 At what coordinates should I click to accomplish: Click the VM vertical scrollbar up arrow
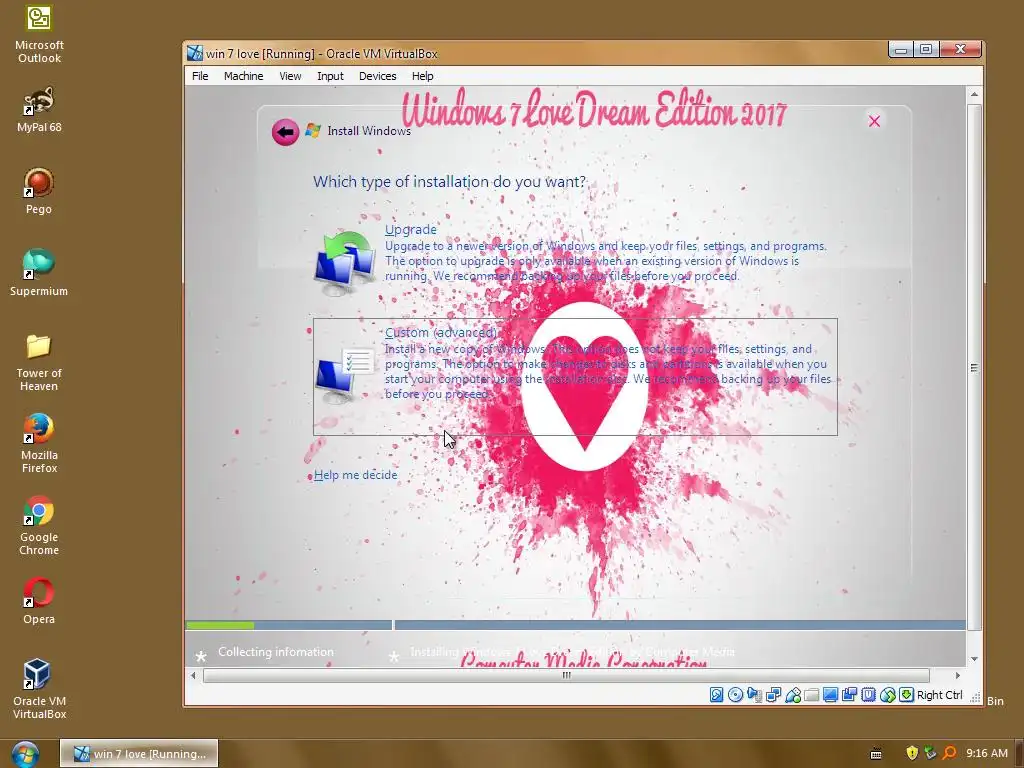974,95
